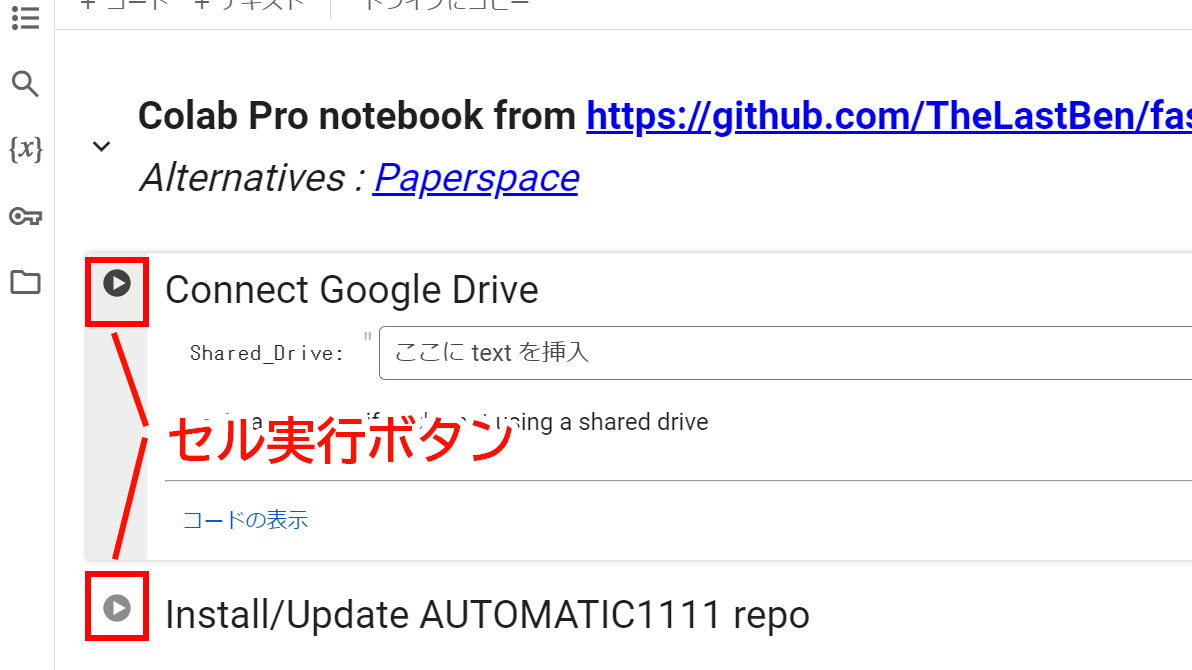Click the コードの表示 link
The width and height of the screenshot is (1192, 670).
click(245, 520)
